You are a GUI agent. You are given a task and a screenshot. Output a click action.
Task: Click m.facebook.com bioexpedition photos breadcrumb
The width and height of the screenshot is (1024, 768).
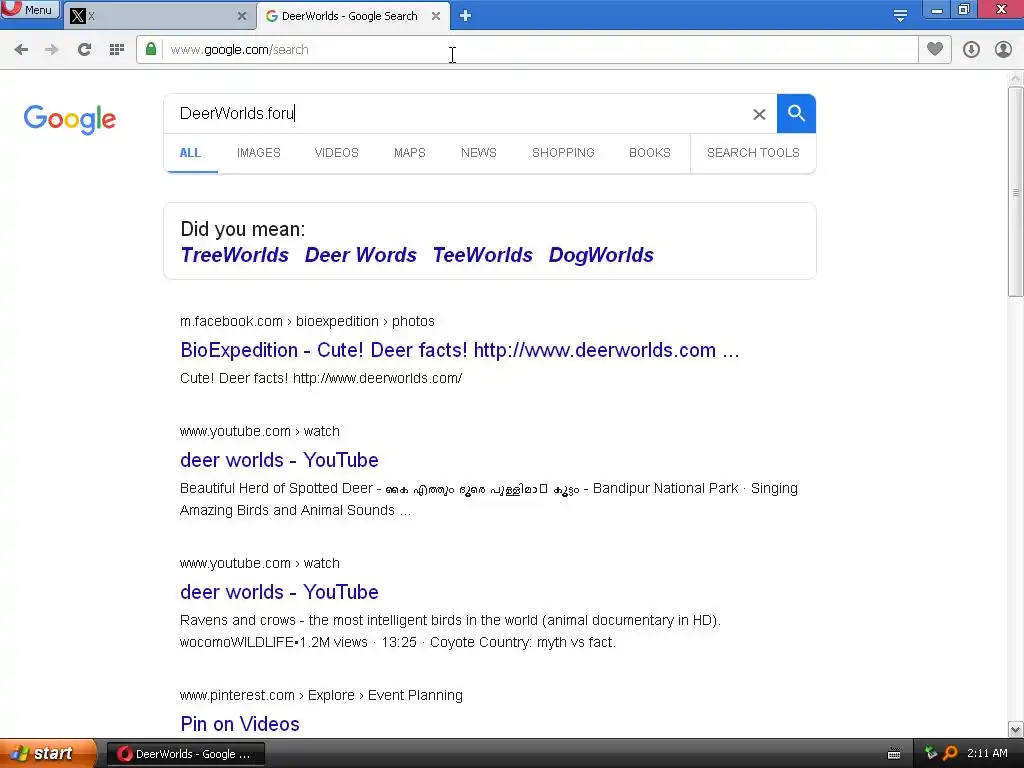coord(307,321)
